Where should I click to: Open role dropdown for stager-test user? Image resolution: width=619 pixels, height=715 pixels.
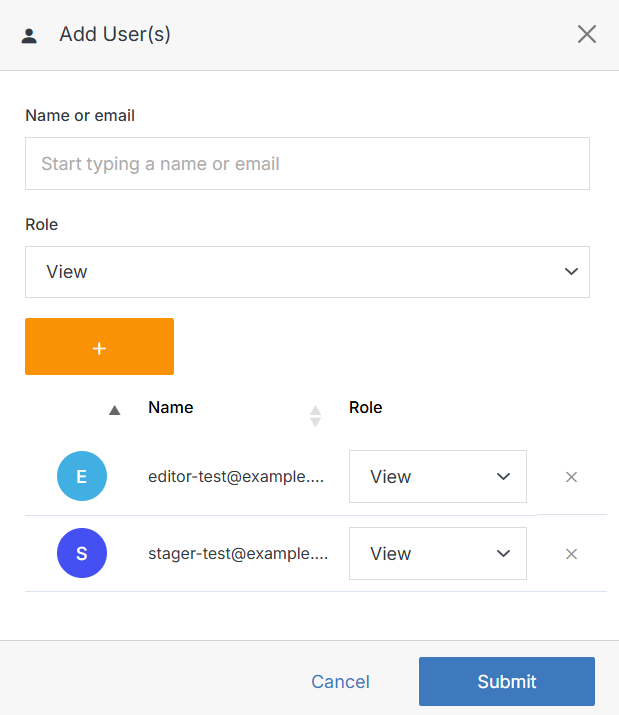click(x=438, y=554)
